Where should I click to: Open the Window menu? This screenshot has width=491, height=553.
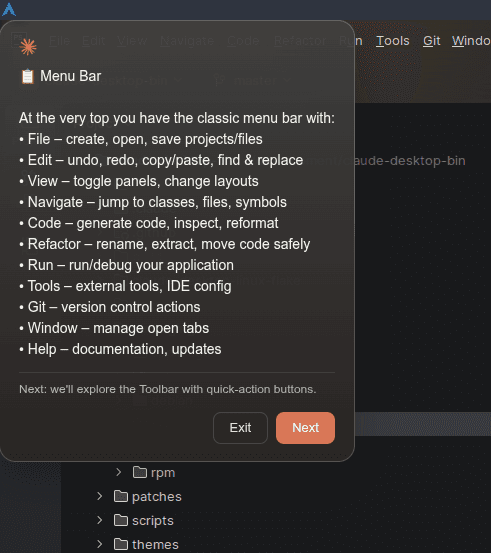(471, 41)
